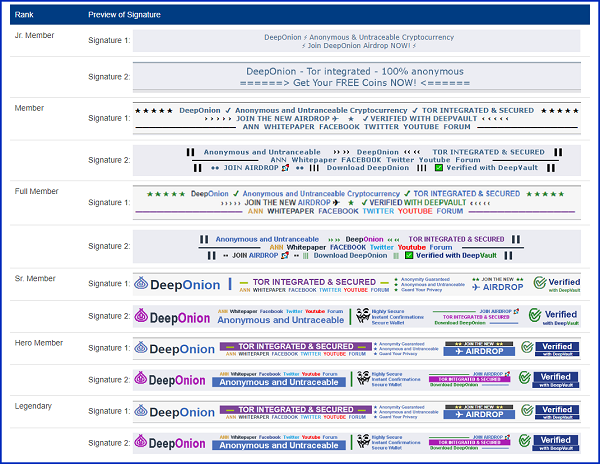Click the 'Preview of Signature' column header
Viewport: 600px width, 464px height.
[x=124, y=15]
